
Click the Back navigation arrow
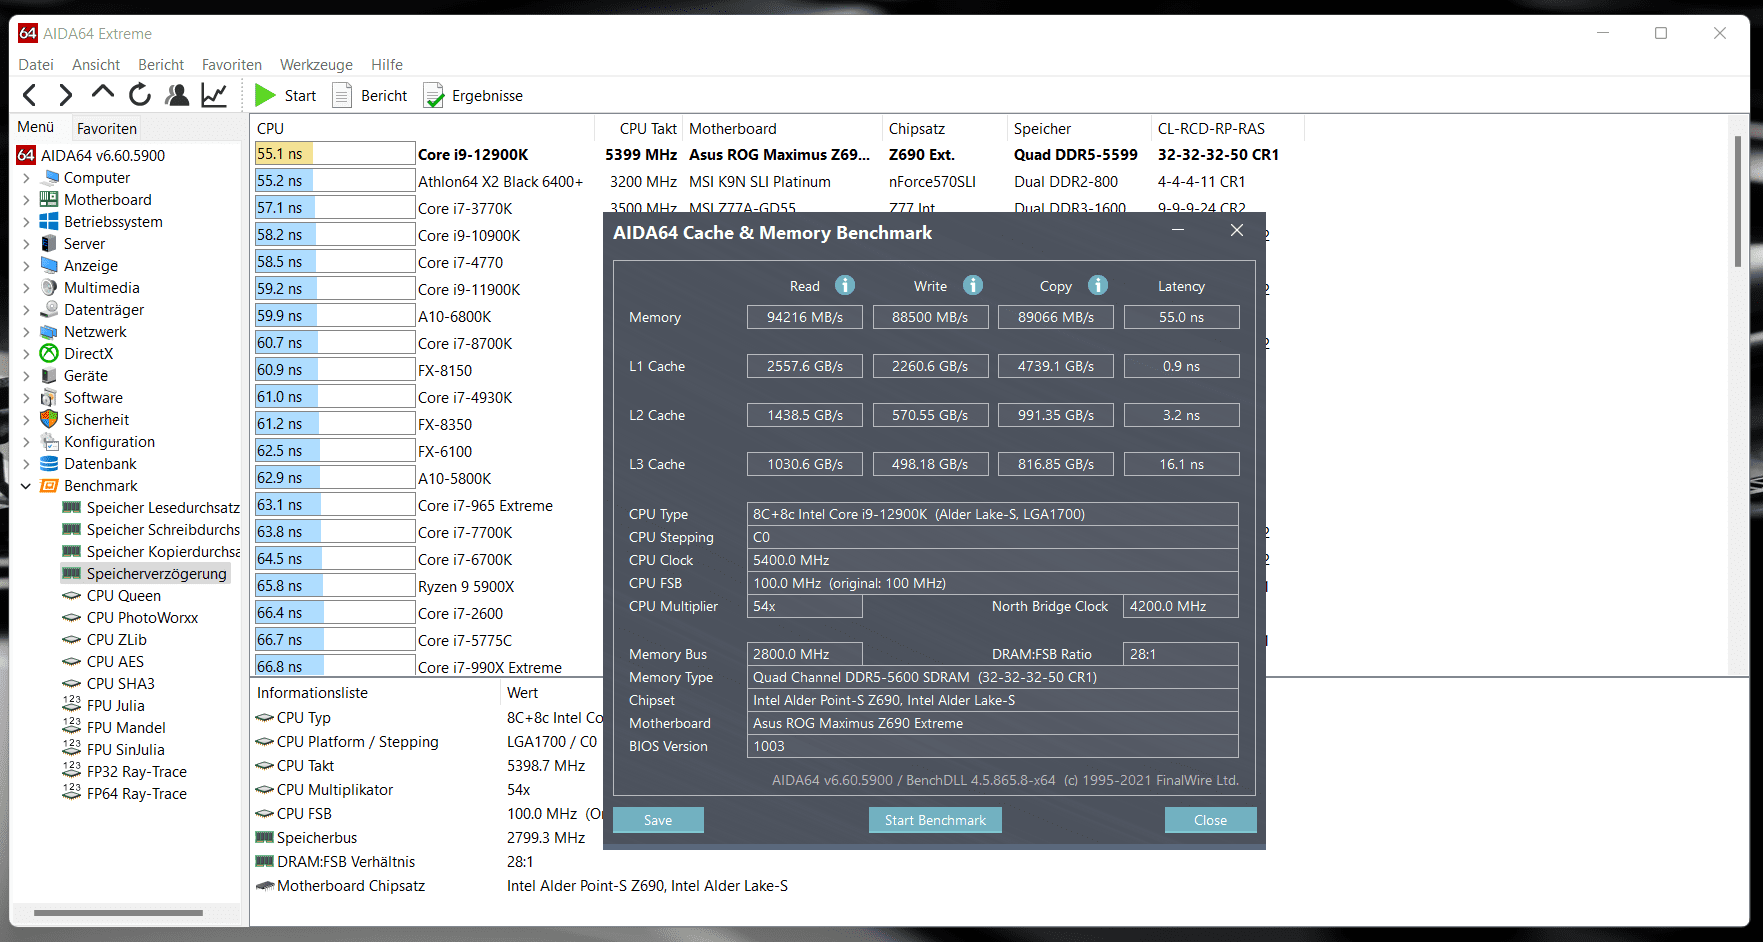click(30, 95)
